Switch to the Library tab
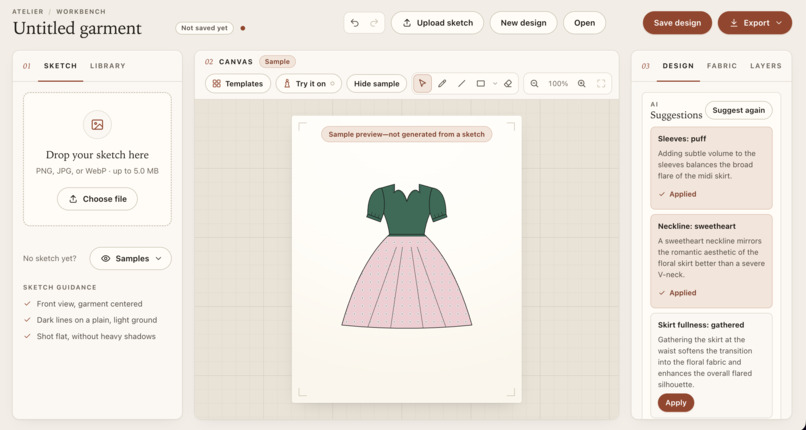 tap(108, 66)
